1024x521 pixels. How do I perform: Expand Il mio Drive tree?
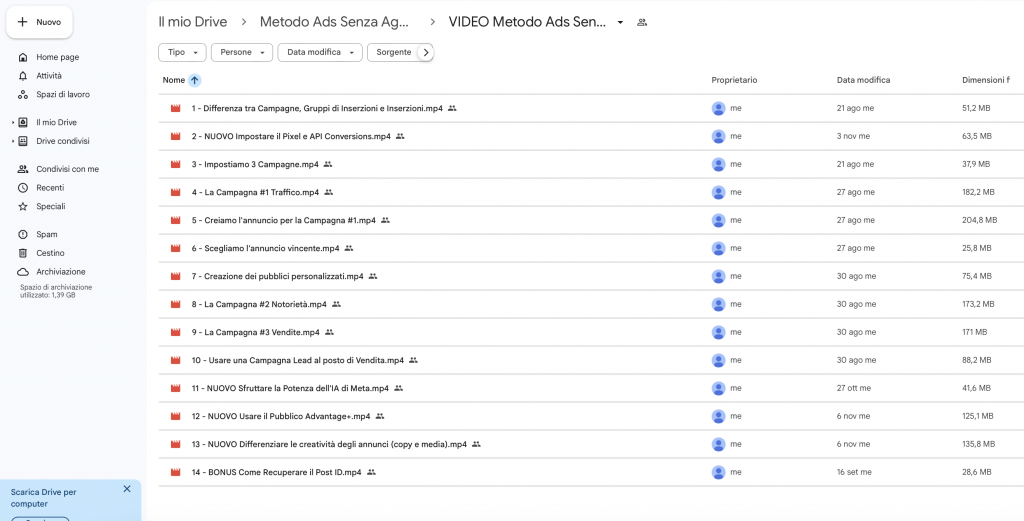click(13, 123)
